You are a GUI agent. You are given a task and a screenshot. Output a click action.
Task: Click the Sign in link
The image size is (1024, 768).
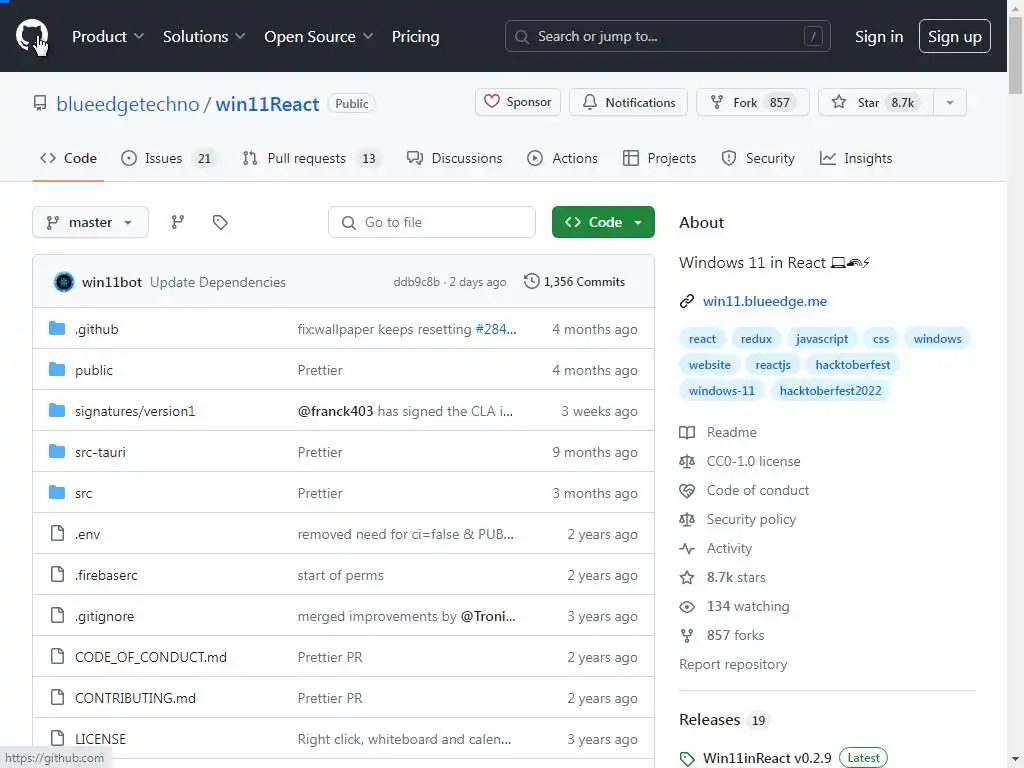(878, 37)
